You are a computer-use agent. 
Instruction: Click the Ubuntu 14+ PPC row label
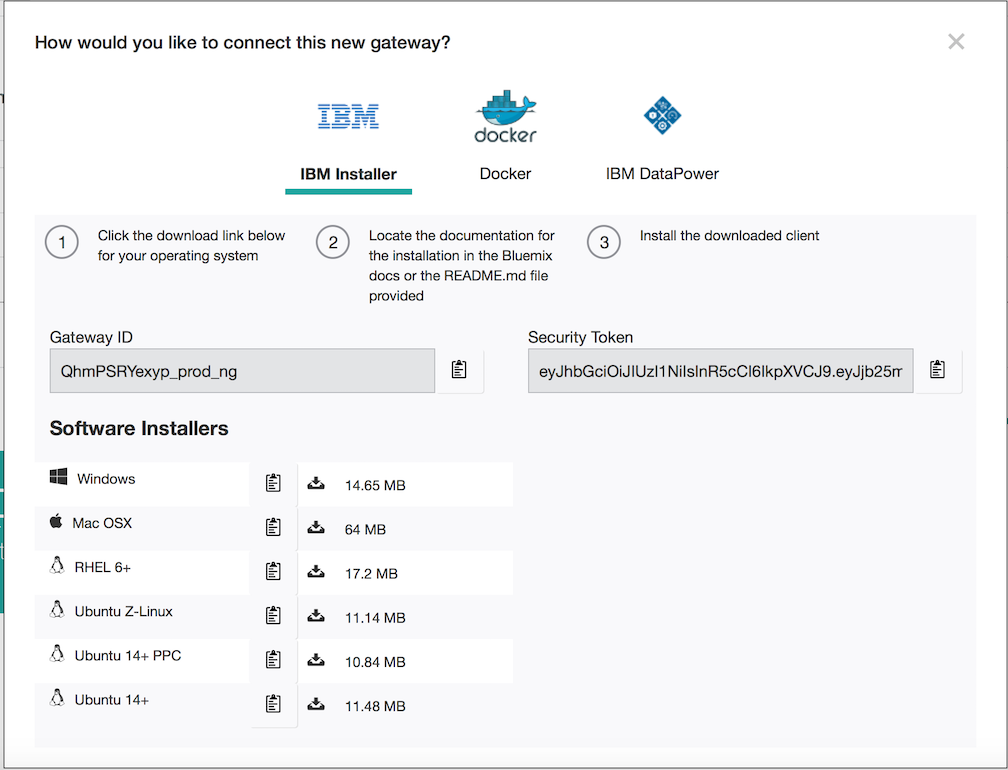[128, 656]
